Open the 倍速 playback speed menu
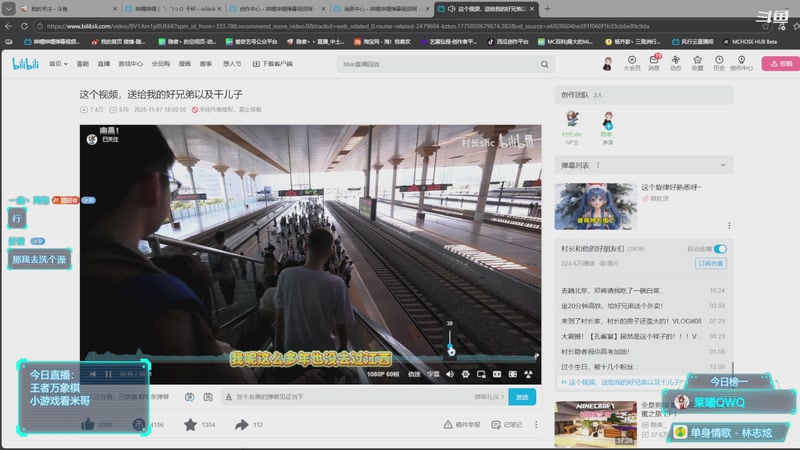The image size is (800, 450). pos(414,374)
